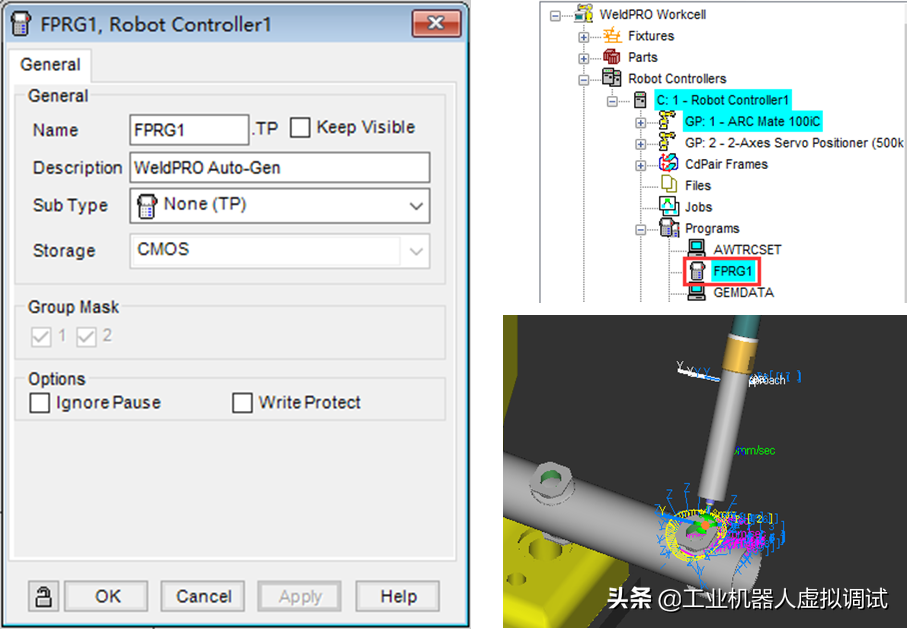Screen dimensions: 907x629
Task: Toggle the Ignore Pause option
Action: coord(40,403)
